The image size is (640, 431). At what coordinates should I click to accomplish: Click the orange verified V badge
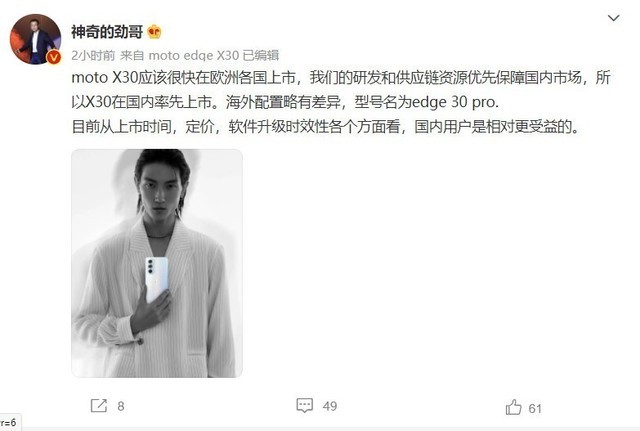(x=53, y=57)
